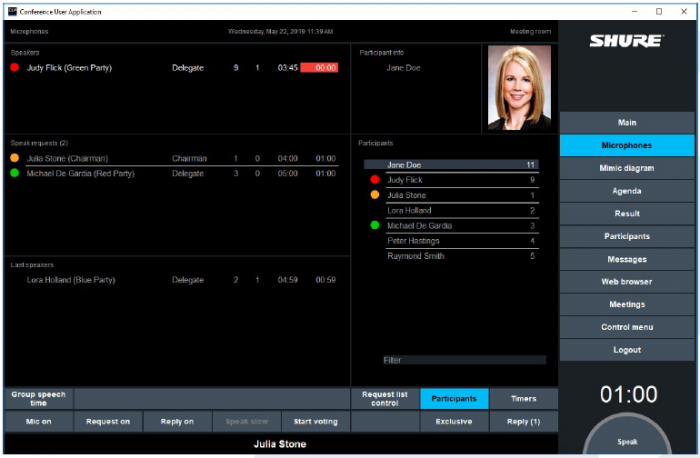Click Jane Doe's participant photo

(519, 88)
